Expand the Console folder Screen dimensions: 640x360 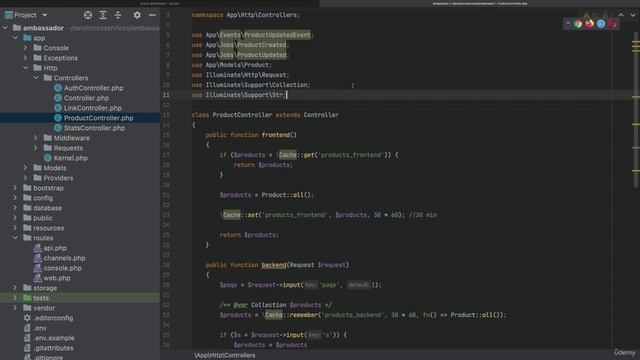coord(26,48)
